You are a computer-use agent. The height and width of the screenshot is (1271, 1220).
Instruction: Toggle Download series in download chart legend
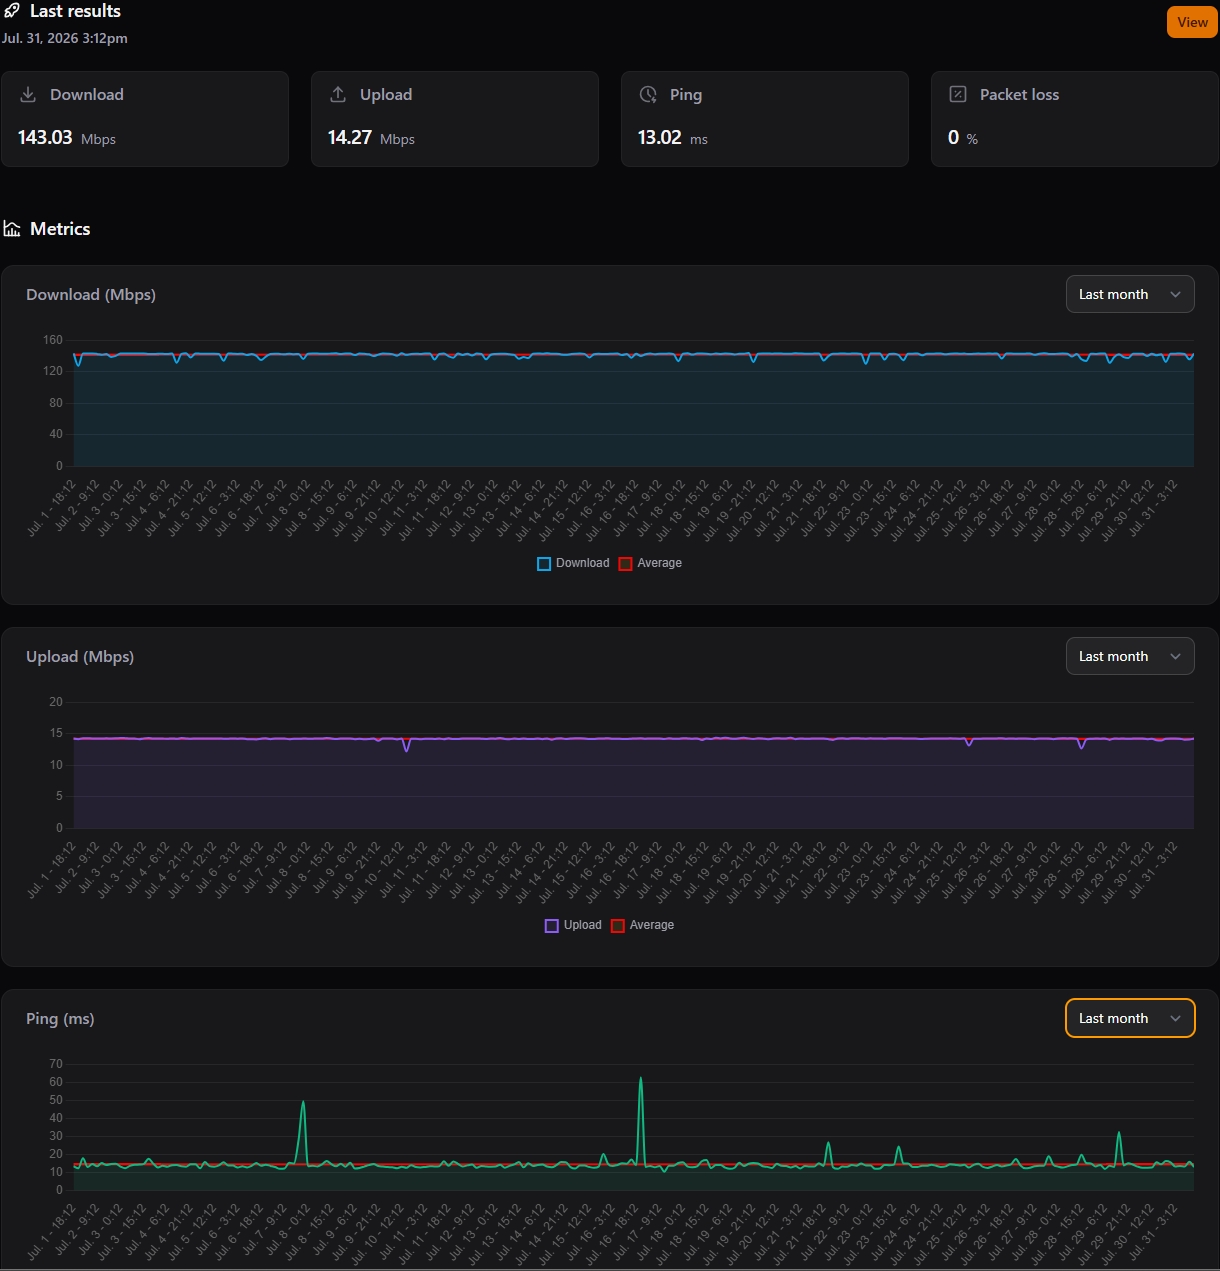click(573, 563)
